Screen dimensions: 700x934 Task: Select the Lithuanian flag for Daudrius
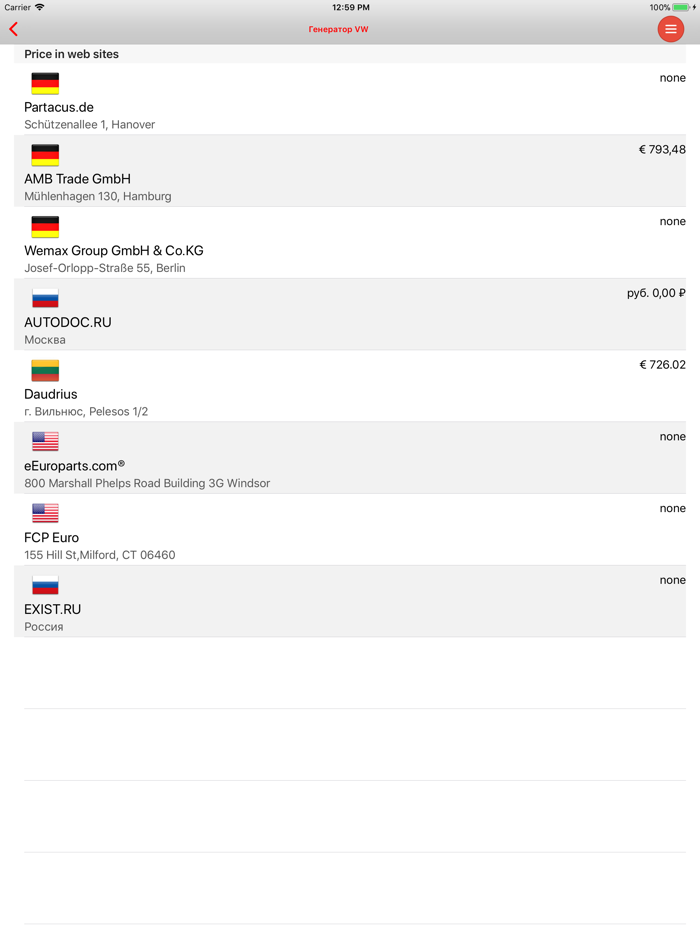44,368
